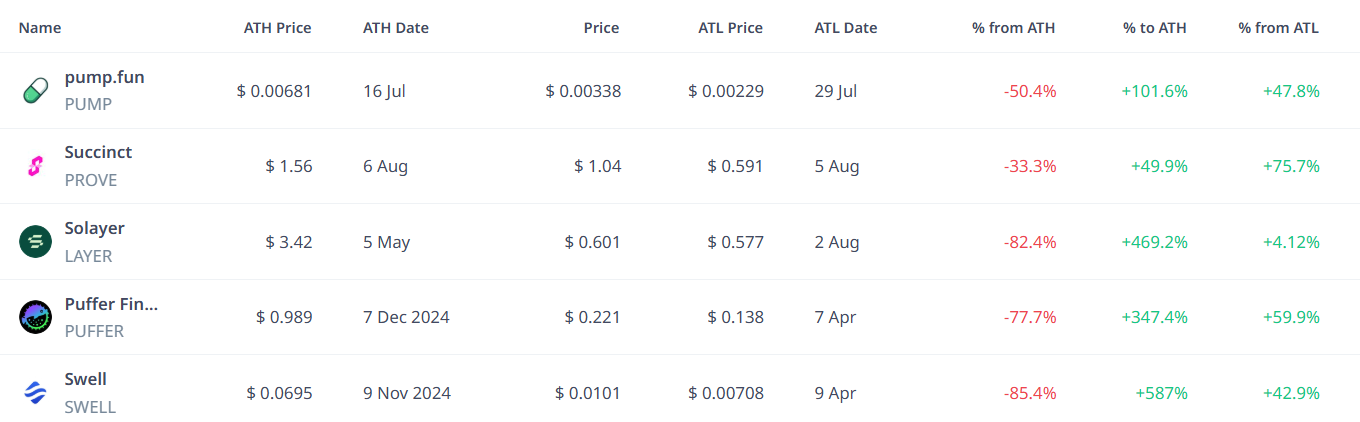1360x422 pixels.
Task: Sort by % to ATH header
Action: click(1155, 28)
